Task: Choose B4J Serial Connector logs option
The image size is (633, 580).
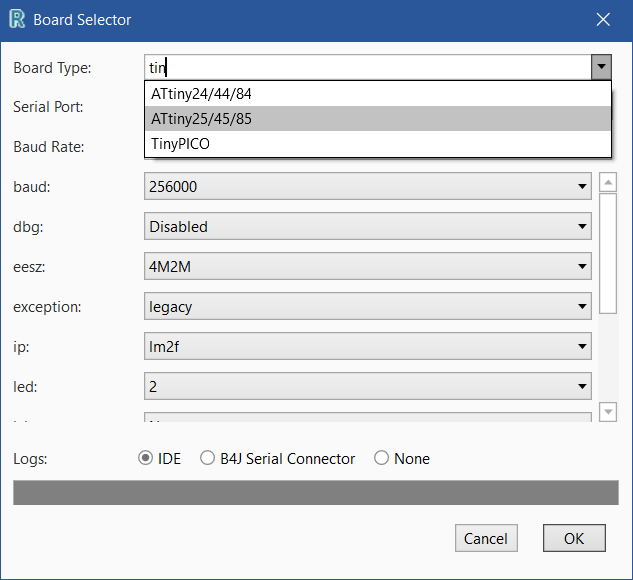Action: (x=208, y=459)
